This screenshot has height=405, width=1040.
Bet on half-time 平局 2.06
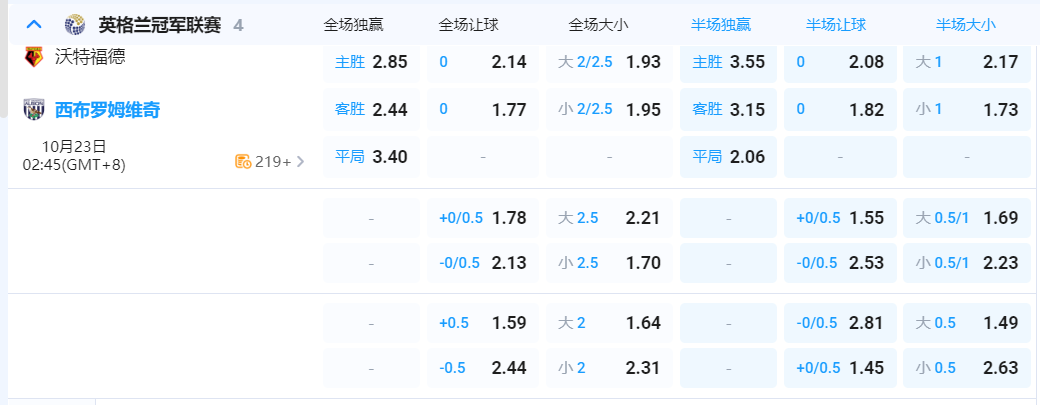pyautogui.click(x=727, y=157)
